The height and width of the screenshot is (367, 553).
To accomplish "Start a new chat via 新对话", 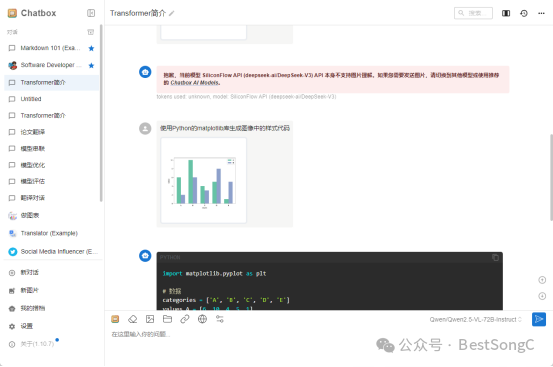I will 51,273.
